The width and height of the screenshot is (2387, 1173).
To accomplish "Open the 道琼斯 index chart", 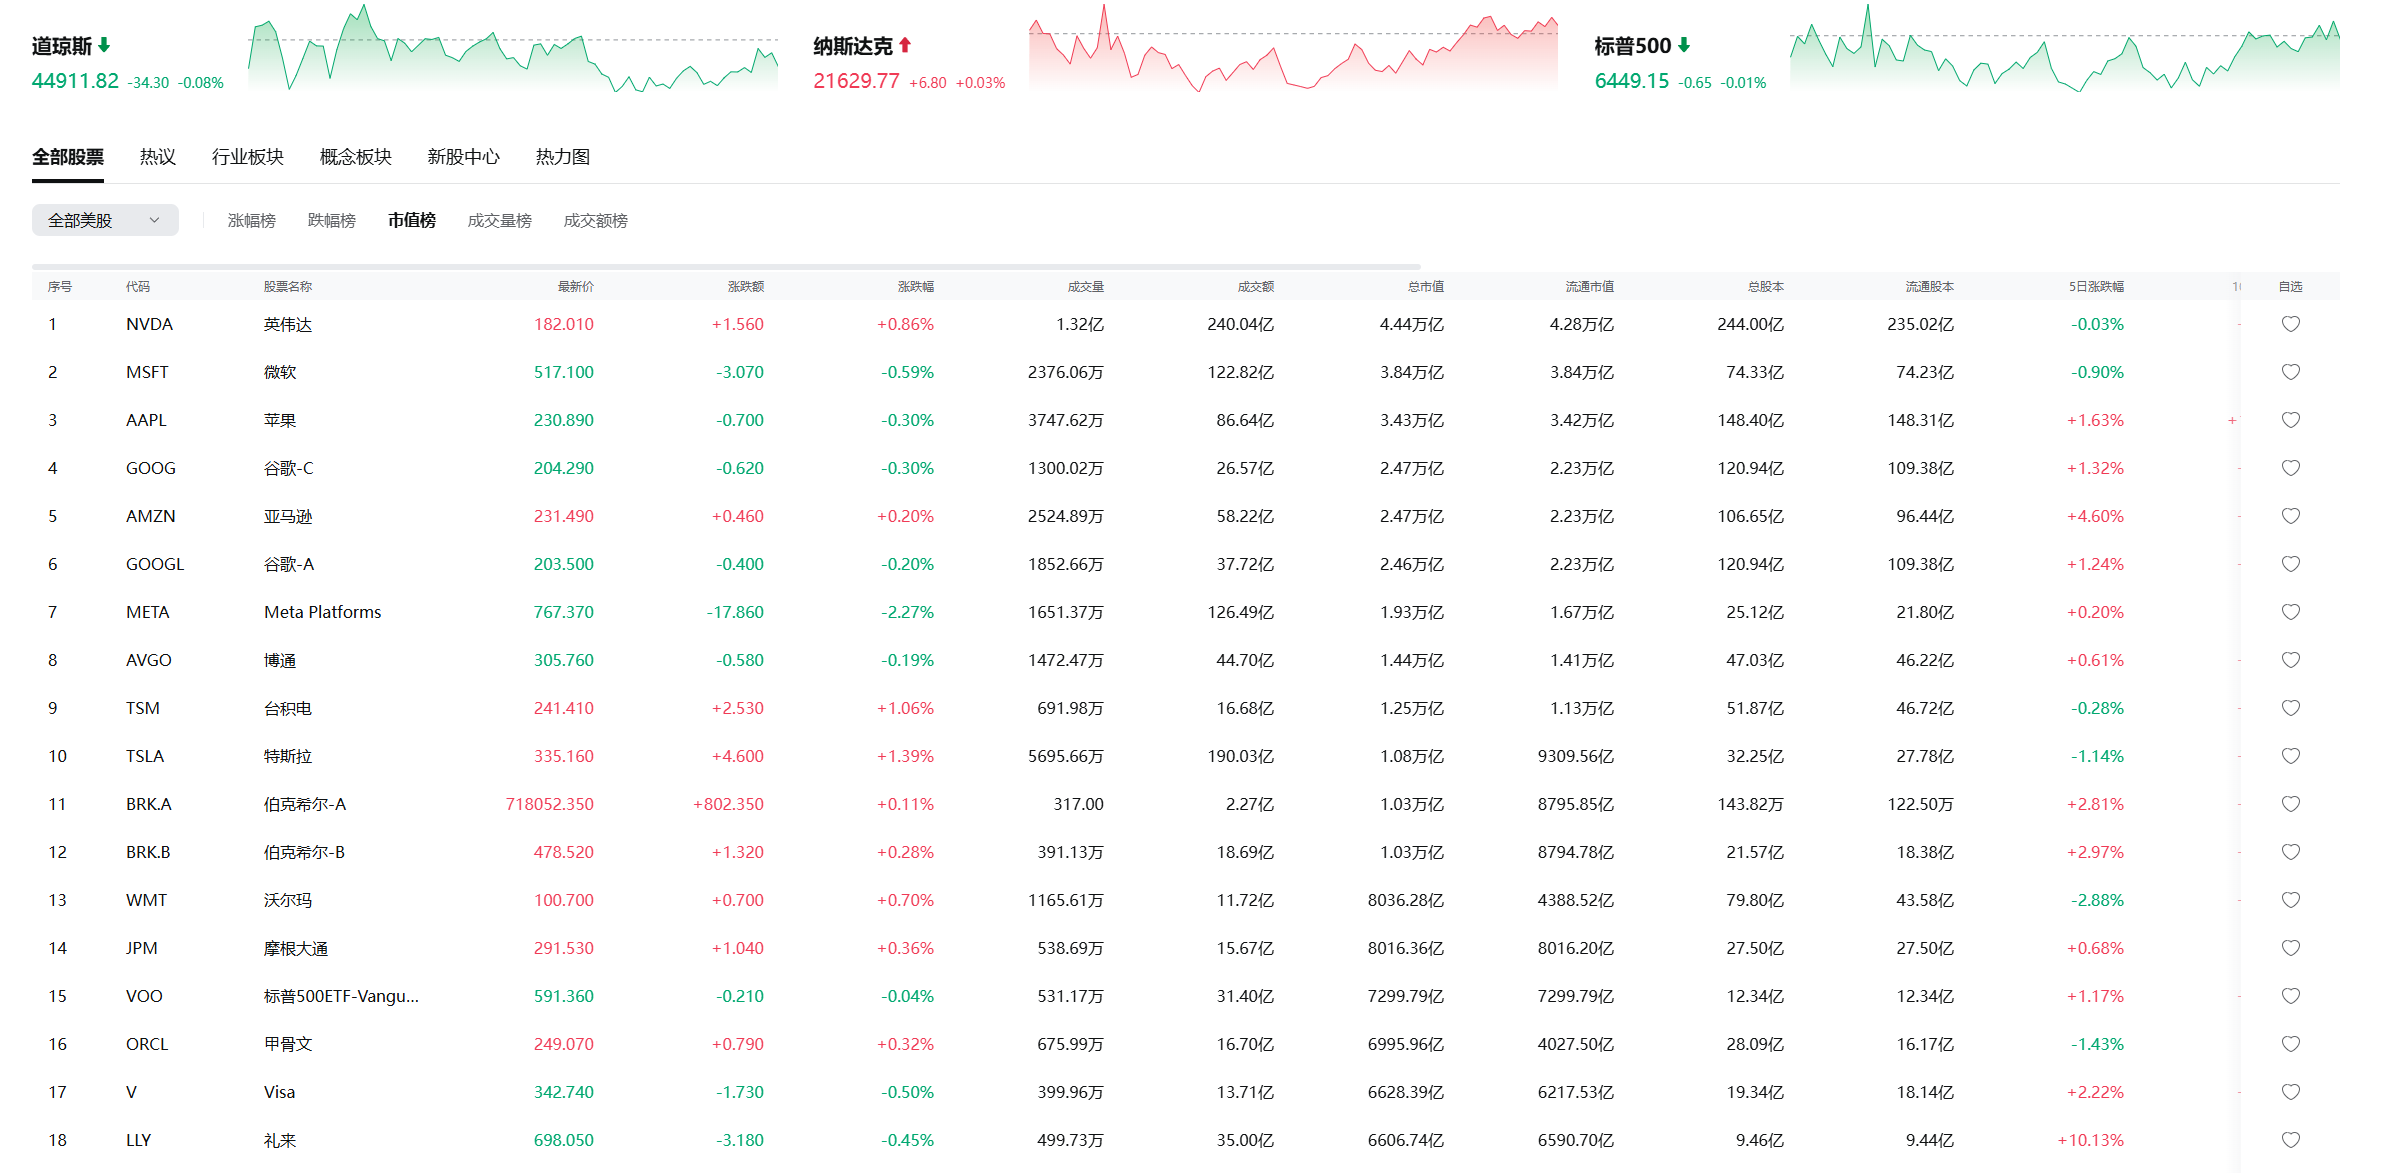I will 513,48.
